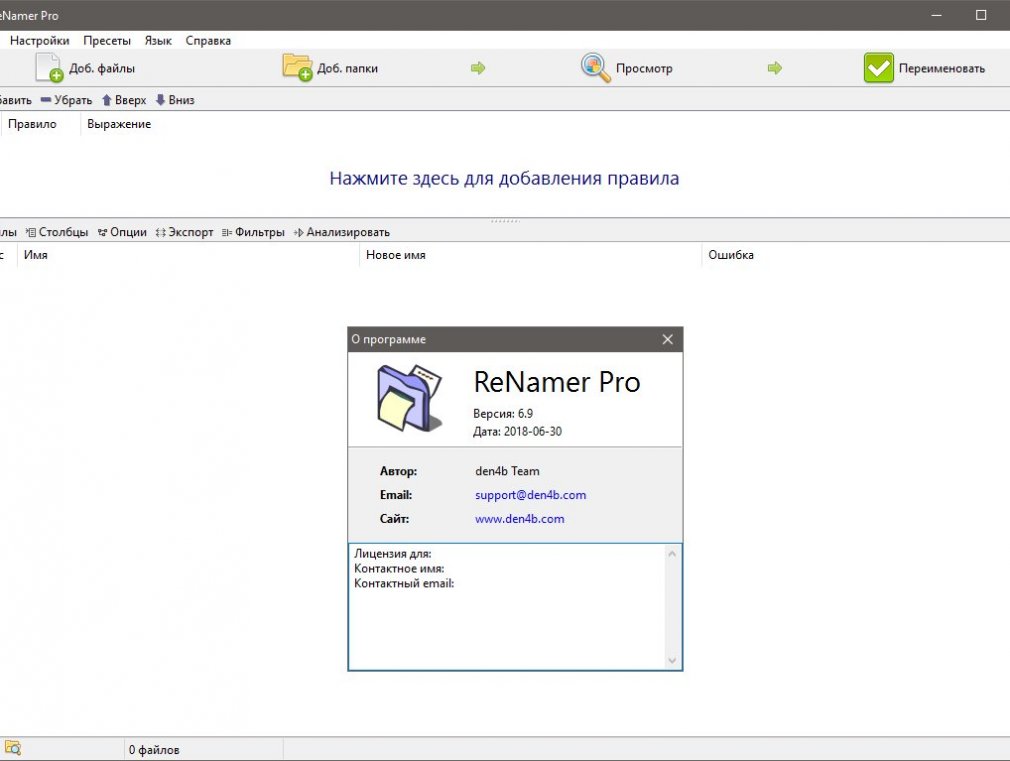Click the ReNamer Pro folder logo

410,398
